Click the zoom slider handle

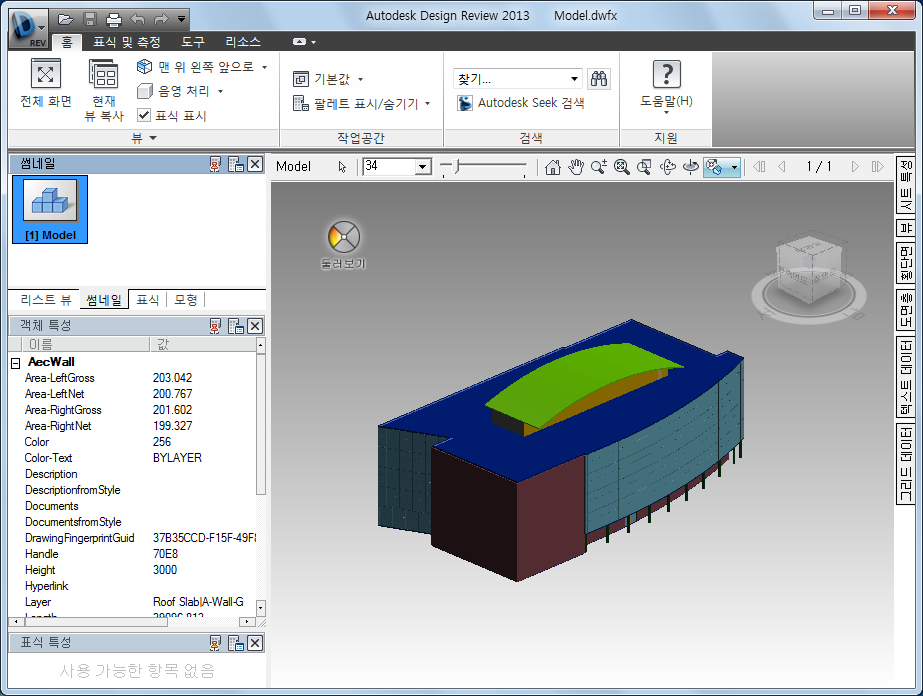coord(457,167)
